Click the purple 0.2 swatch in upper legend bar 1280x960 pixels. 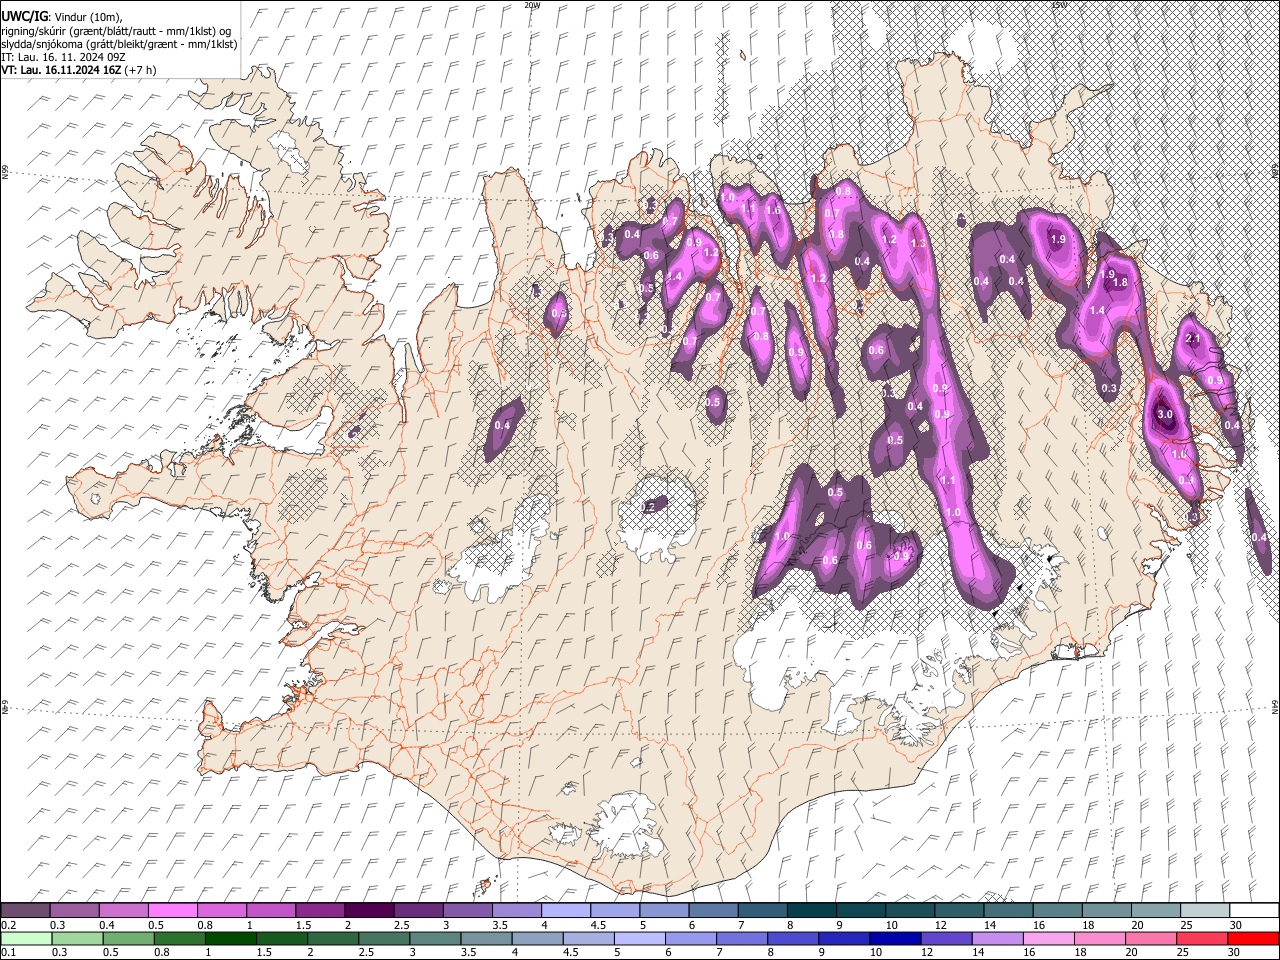point(25,911)
